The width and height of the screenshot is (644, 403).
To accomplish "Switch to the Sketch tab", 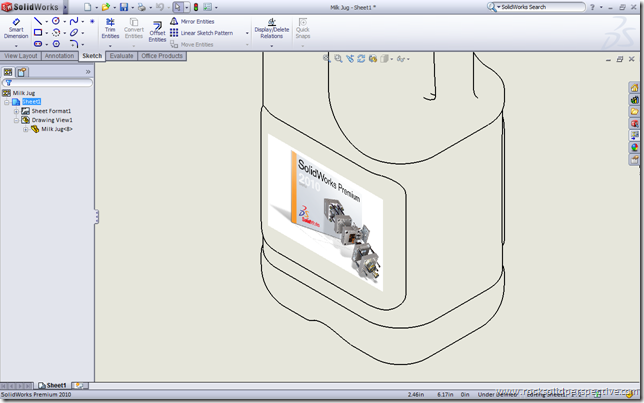I will click(x=92, y=56).
